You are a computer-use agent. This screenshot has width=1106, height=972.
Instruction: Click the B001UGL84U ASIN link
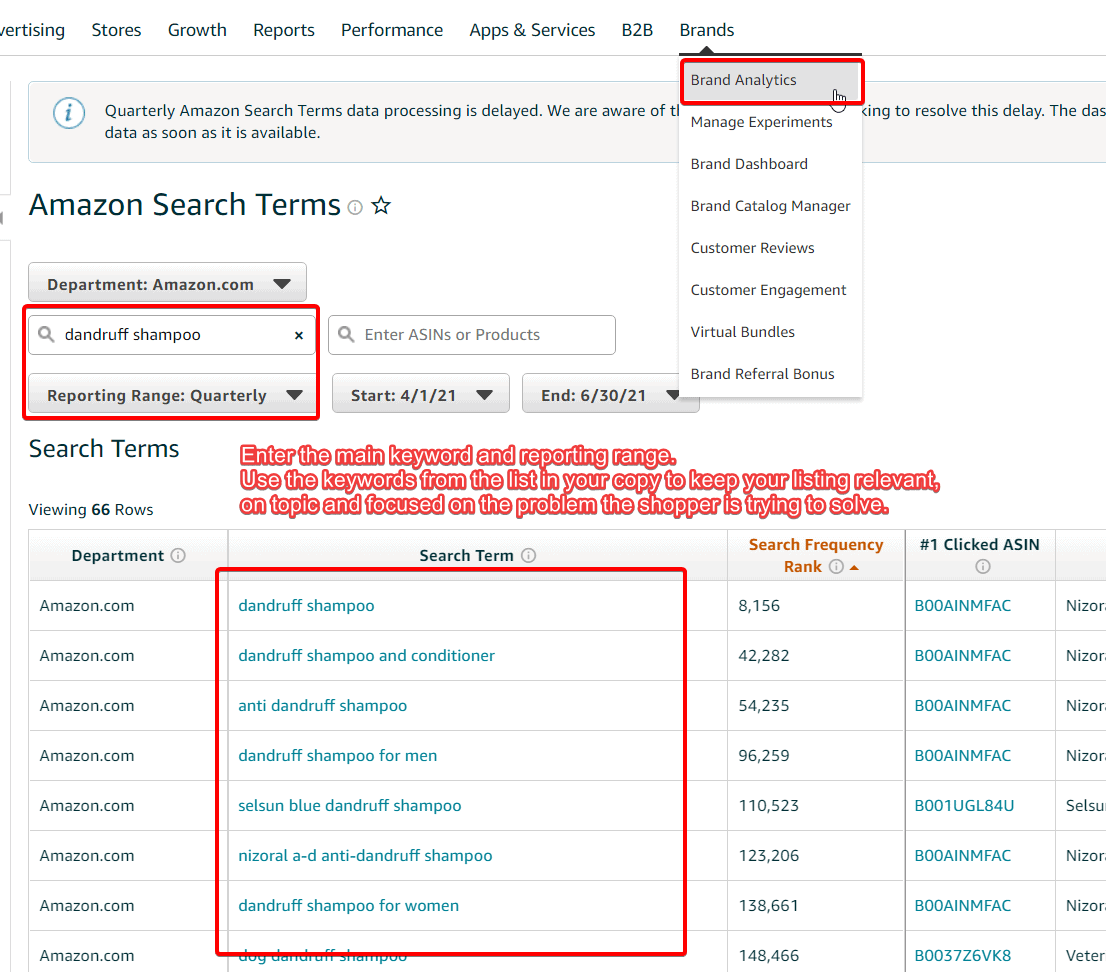[x=964, y=805]
